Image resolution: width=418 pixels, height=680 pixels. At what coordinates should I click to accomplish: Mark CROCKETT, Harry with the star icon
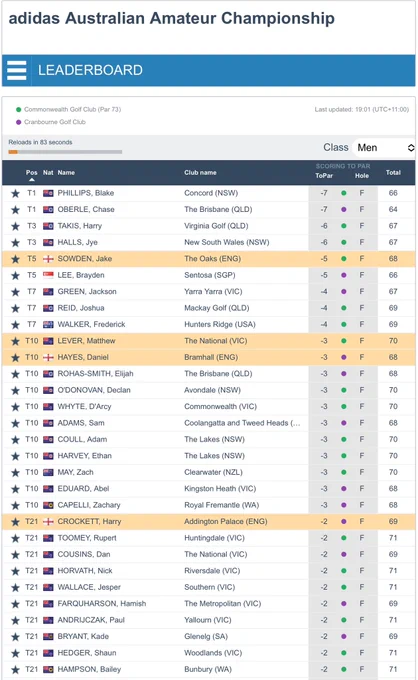[15, 522]
